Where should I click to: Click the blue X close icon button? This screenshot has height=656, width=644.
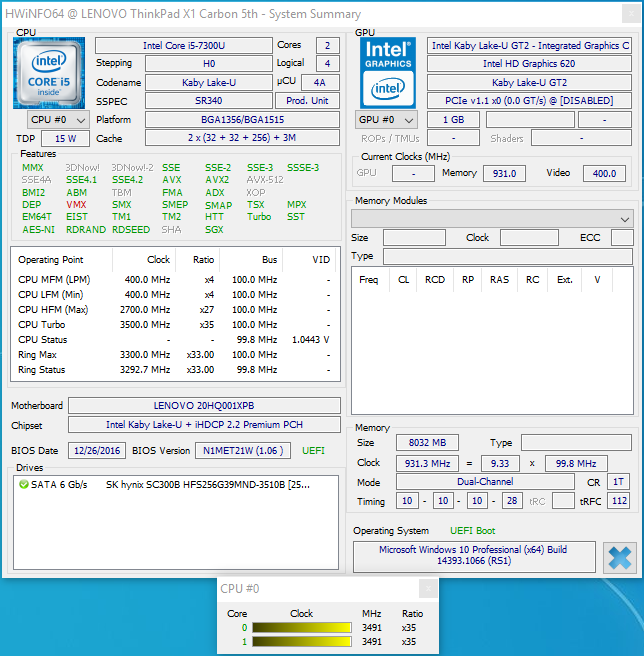pos(619,558)
